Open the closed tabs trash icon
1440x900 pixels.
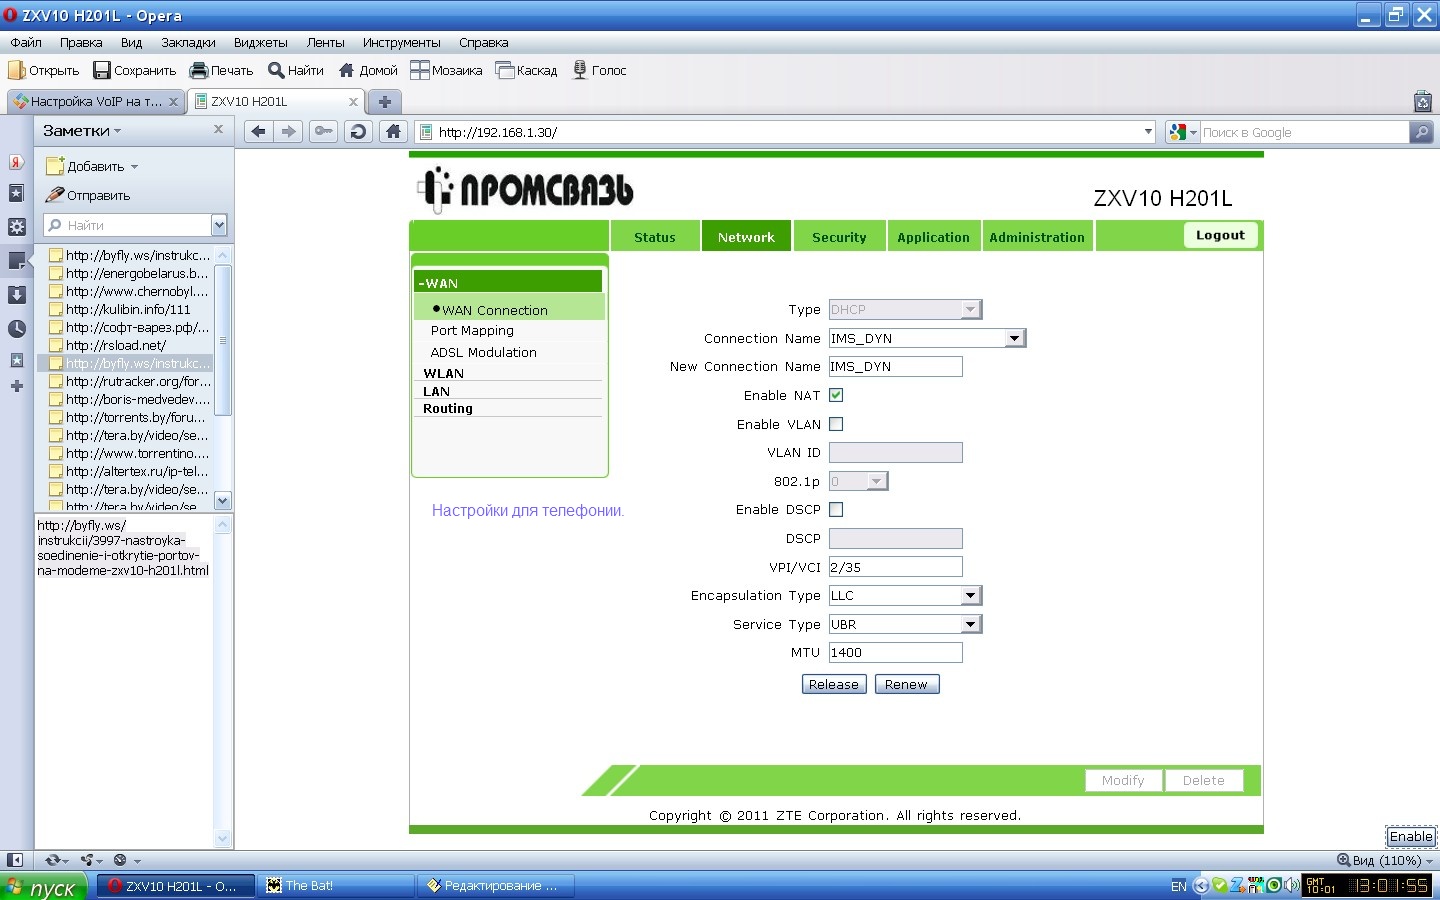1423,101
